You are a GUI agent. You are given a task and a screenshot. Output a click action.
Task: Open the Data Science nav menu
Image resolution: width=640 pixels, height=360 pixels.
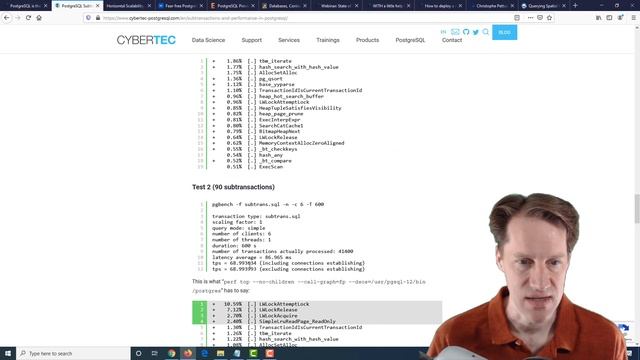coord(208,40)
